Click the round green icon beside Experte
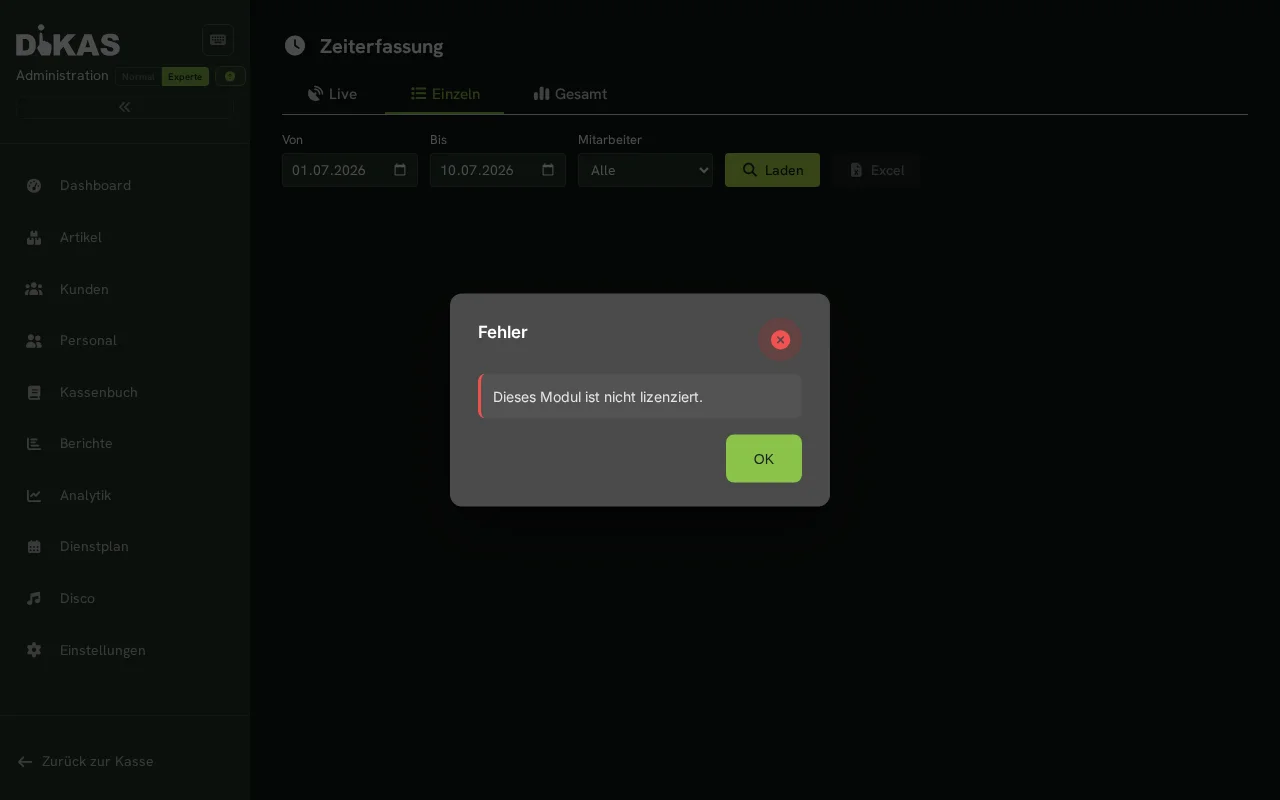The height and width of the screenshot is (800, 1280). pos(230,77)
